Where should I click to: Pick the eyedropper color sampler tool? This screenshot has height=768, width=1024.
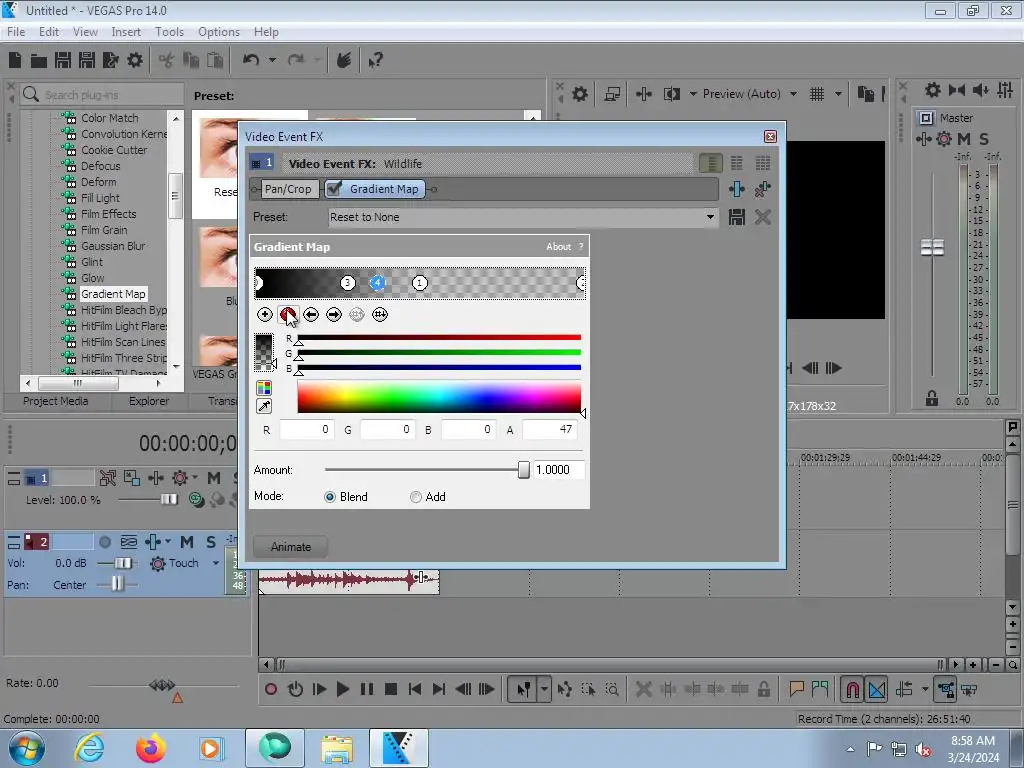click(264, 406)
